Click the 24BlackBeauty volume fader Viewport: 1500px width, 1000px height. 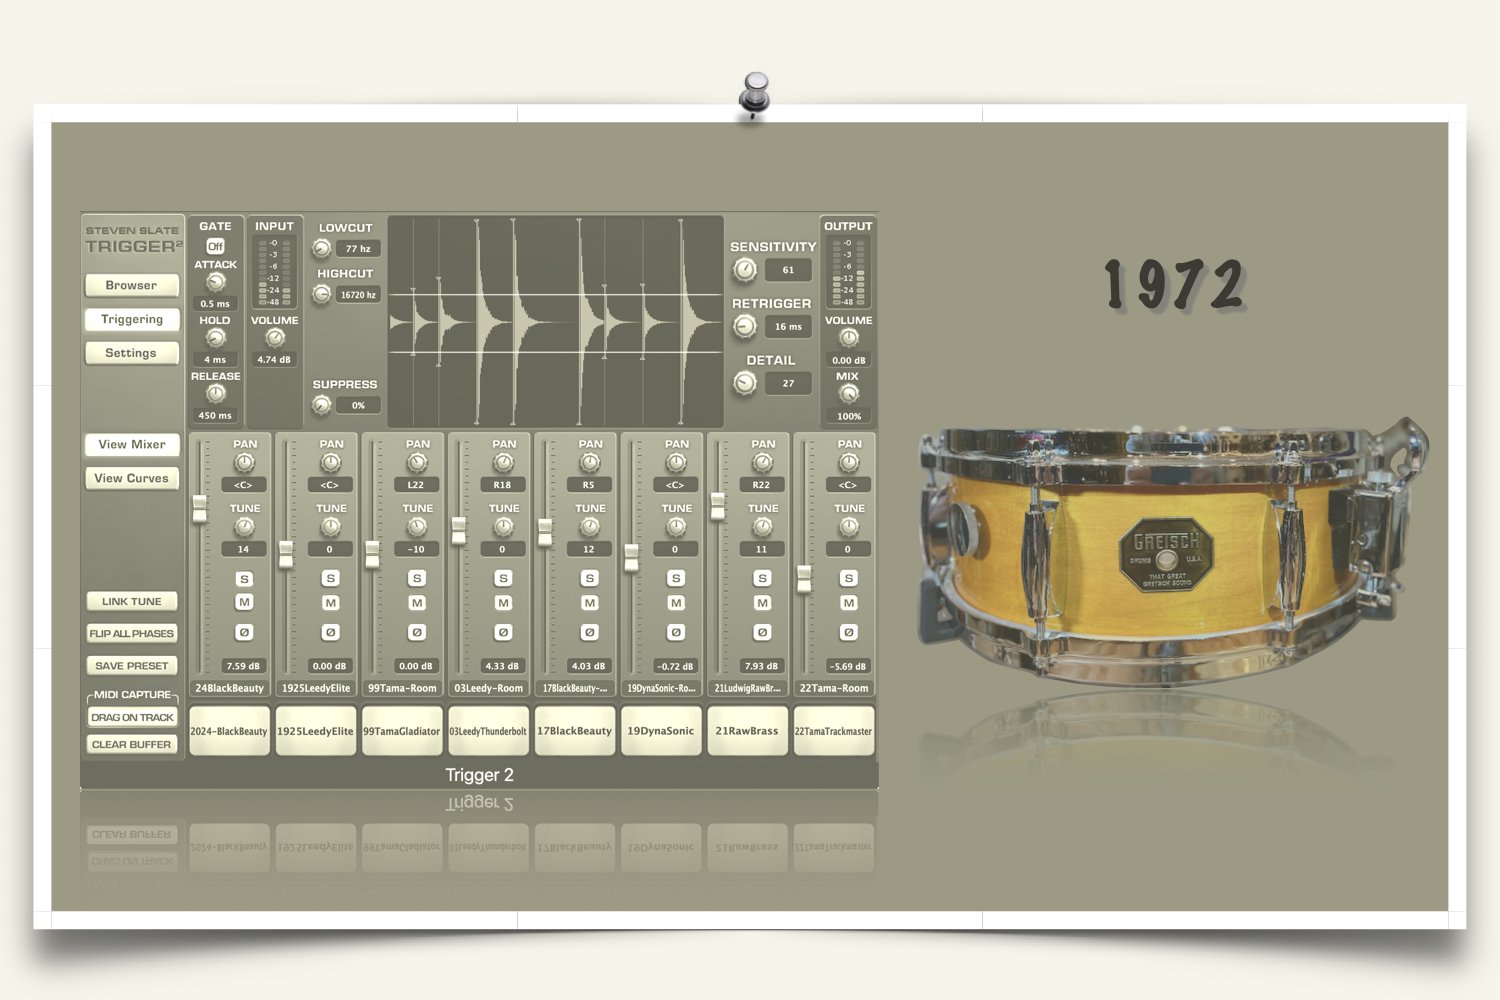tap(200, 508)
